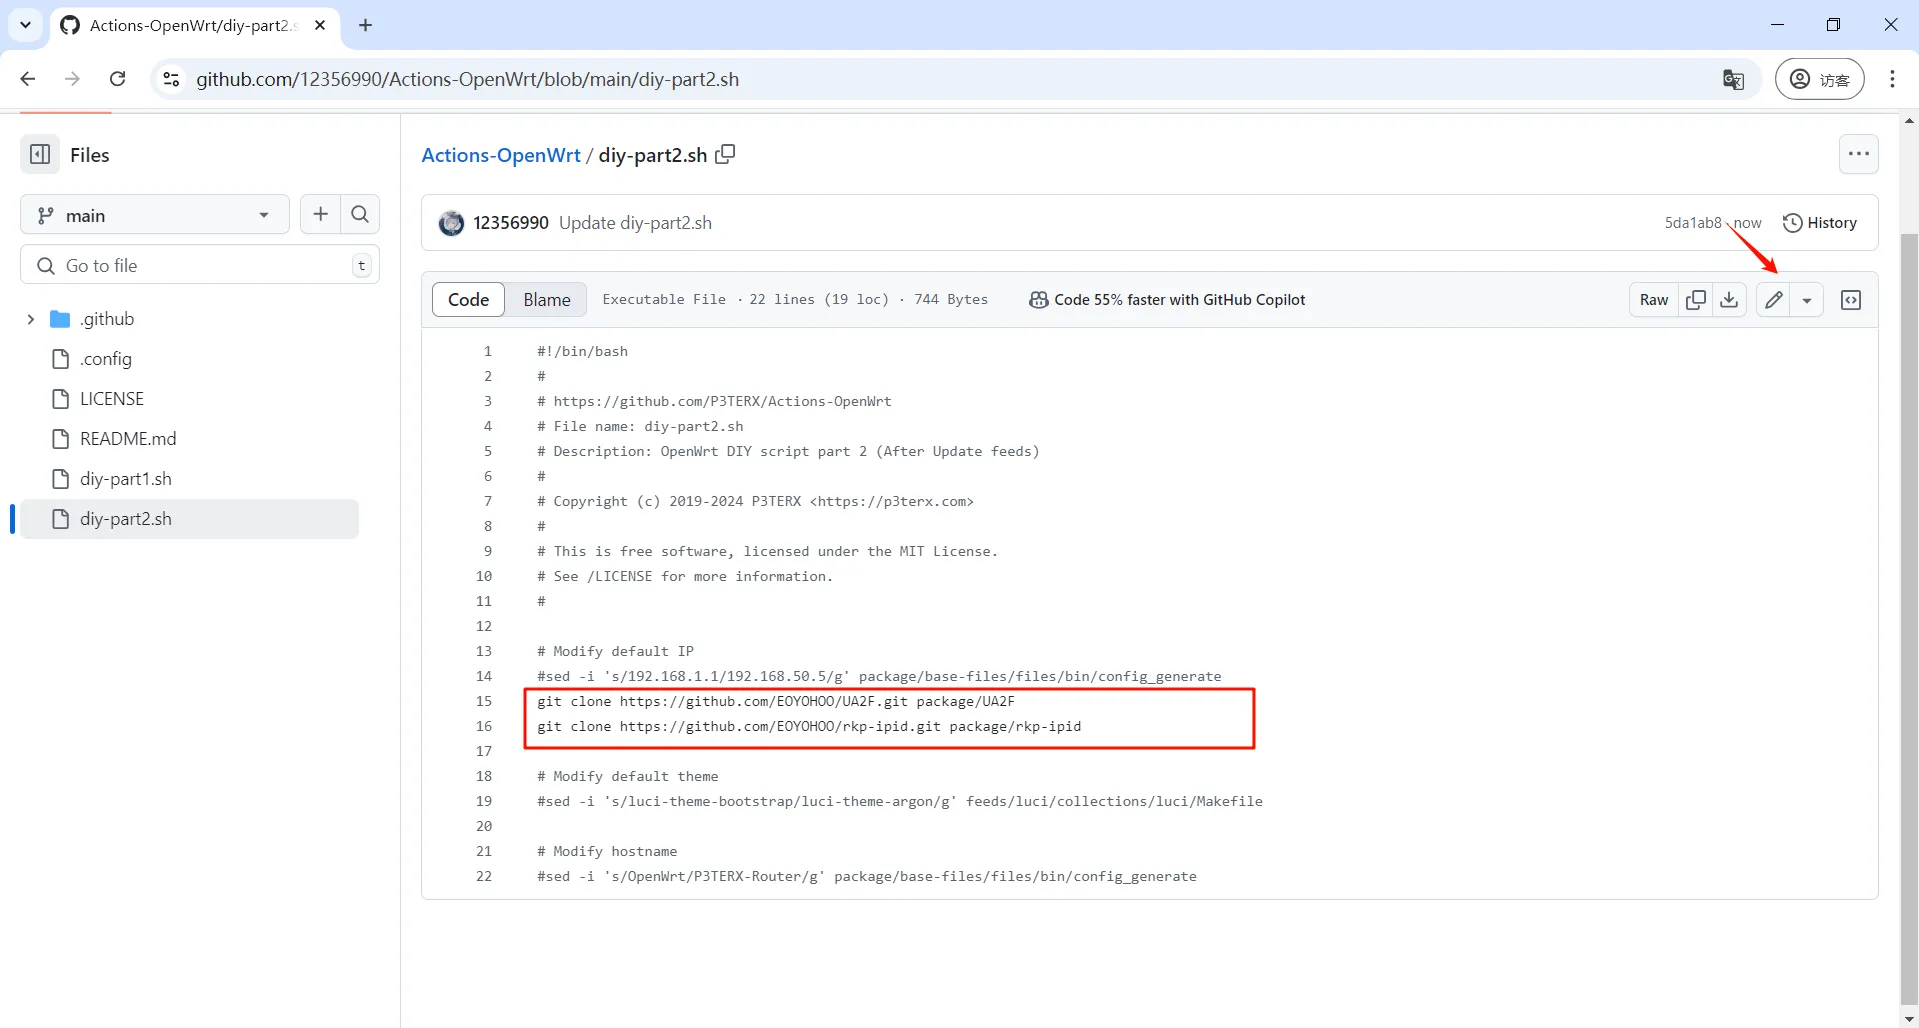The width and height of the screenshot is (1919, 1028).
Task: Edit the file with the pencil icon
Action: [1772, 299]
